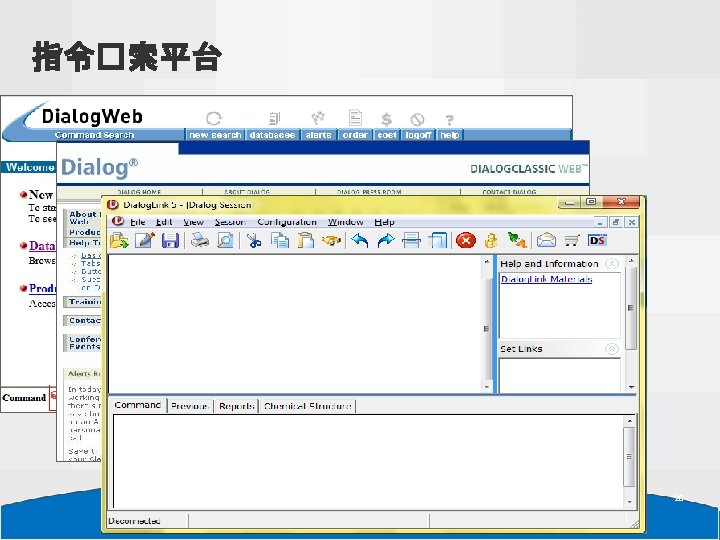The width and height of the screenshot is (720, 540).
Task: Open the DialogLink Materials link
Action: coord(546,279)
